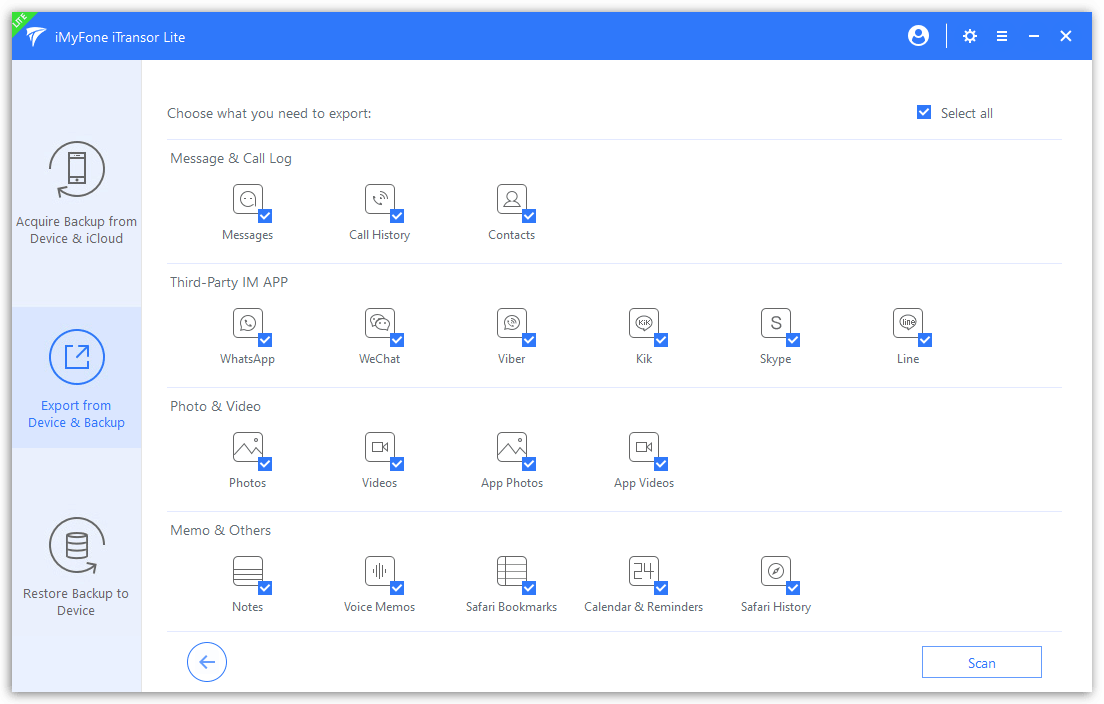Click the Calendar & Reminders icon
Viewport: 1104px width, 704px height.
[x=644, y=571]
